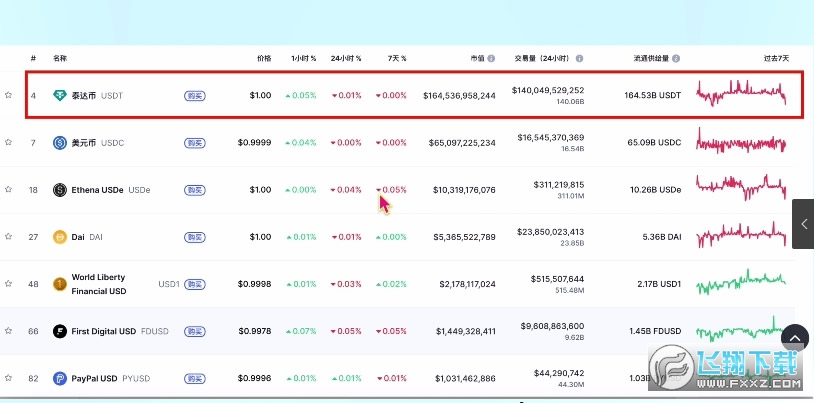This screenshot has height=403, width=814.
Task: Click the scroll-to-top arrow button
Action: (794, 340)
